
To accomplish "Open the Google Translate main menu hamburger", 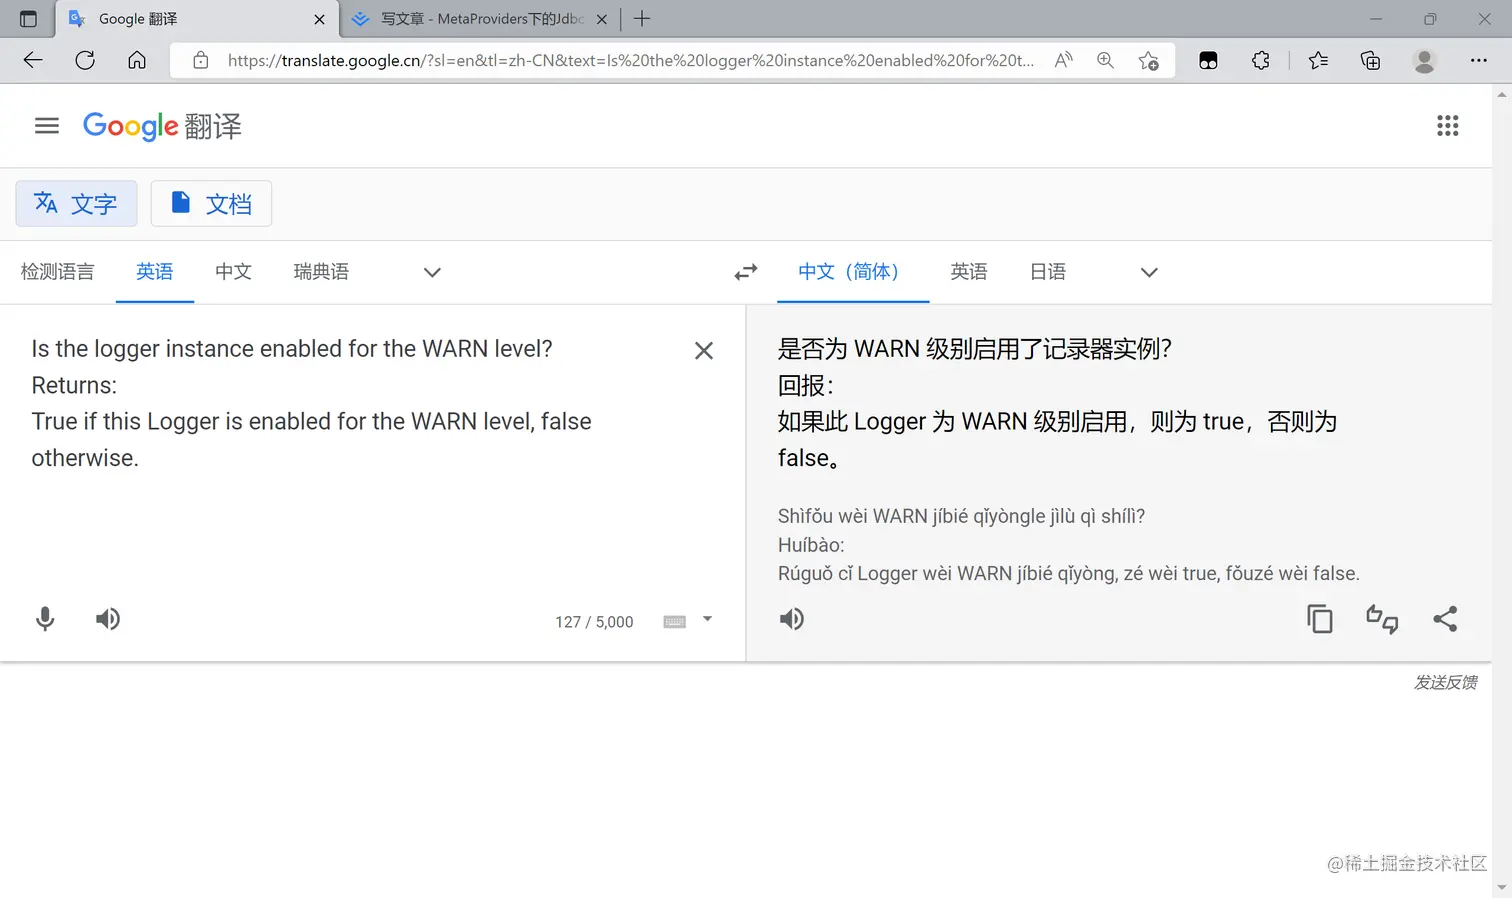I will (47, 126).
